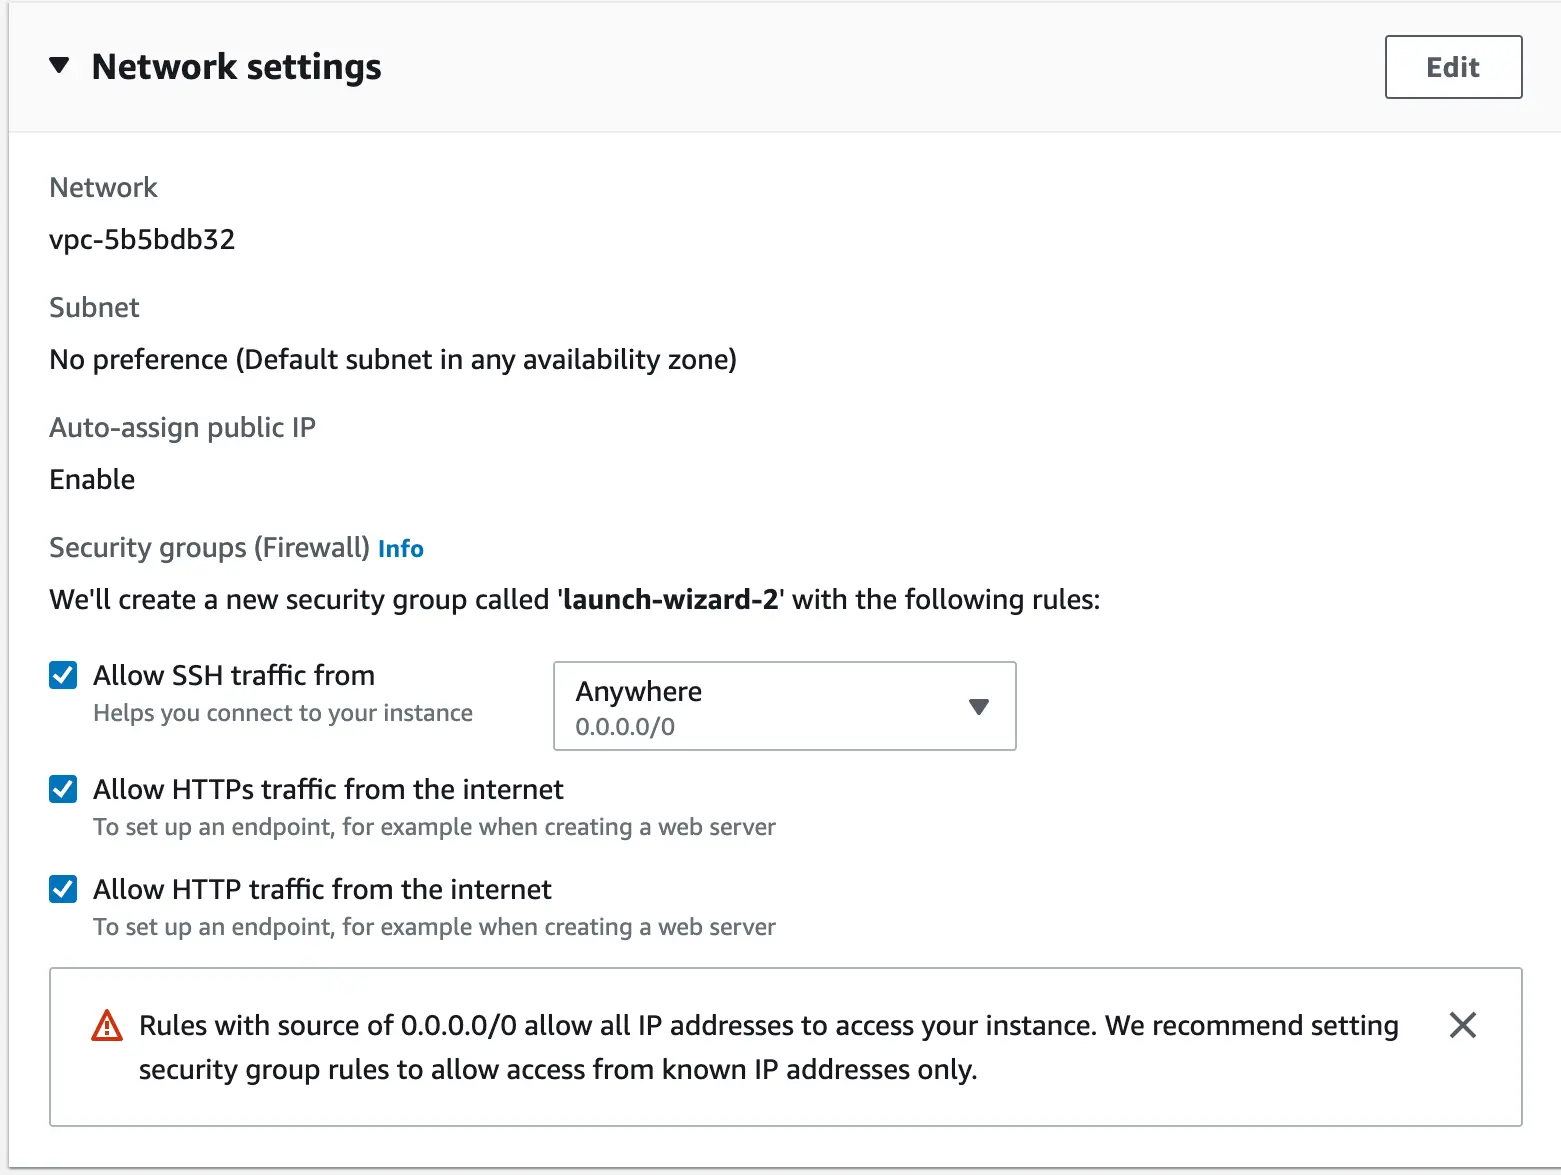Screen dimensions: 1561x1175
Task: Open the Info link next to Security groups
Action: (x=400, y=548)
